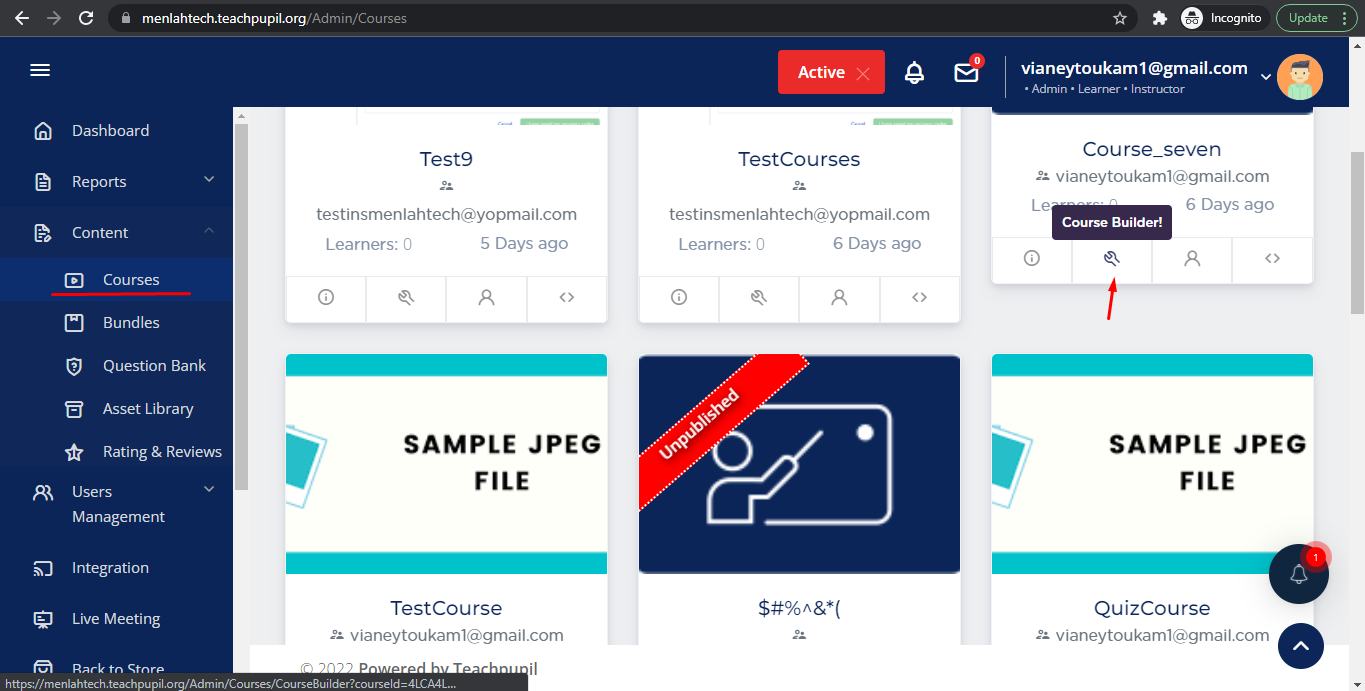Go to Dashboard in sidebar
1365x691 pixels.
coord(110,131)
